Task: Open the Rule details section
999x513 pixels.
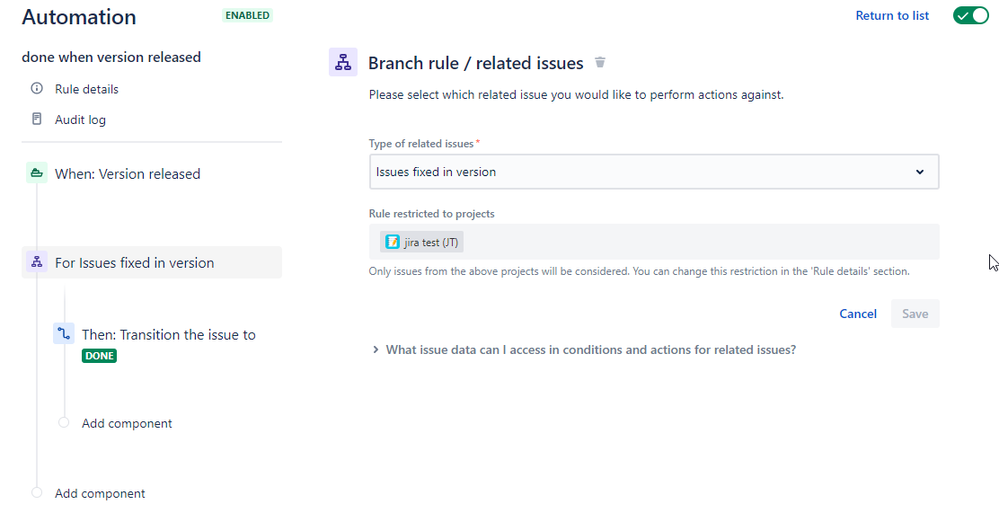Action: click(86, 89)
